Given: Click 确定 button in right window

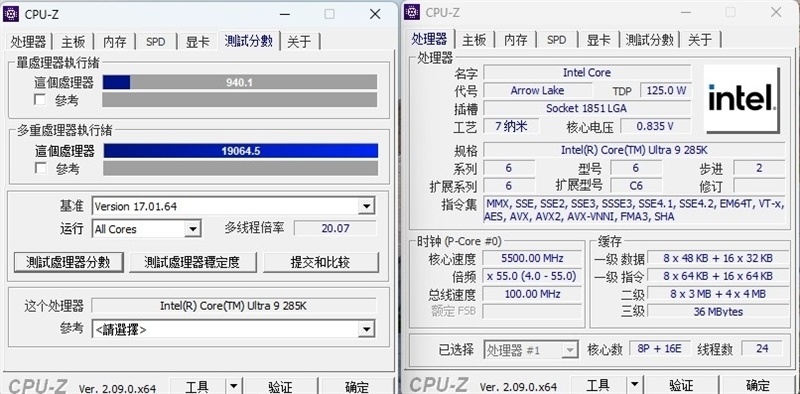Looking at the screenshot, I should coord(758,385).
